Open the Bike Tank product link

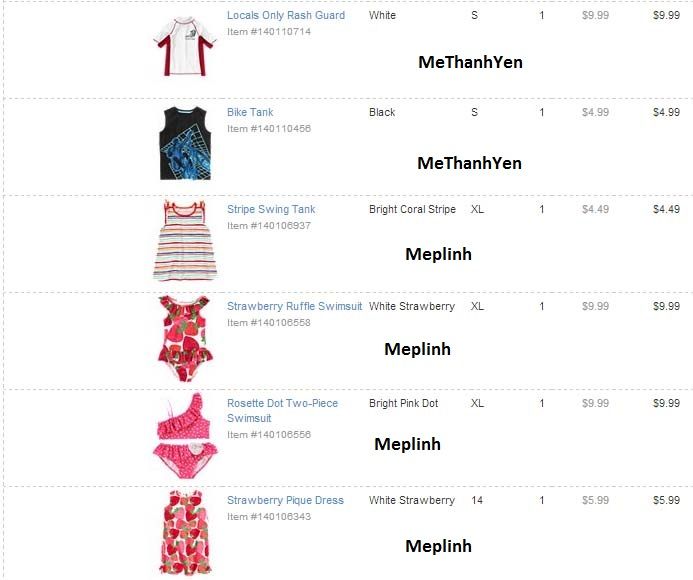pyautogui.click(x=250, y=112)
